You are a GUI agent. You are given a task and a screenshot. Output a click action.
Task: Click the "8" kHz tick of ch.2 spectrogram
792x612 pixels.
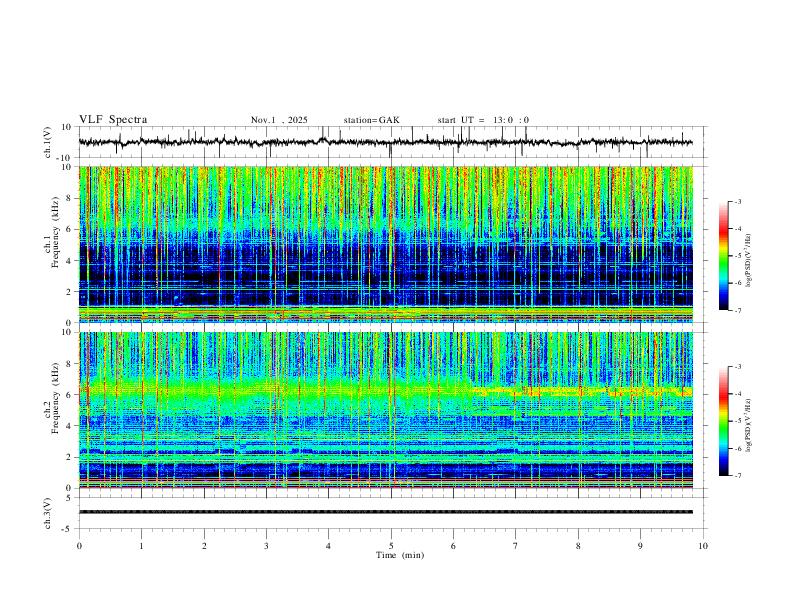(x=70, y=364)
